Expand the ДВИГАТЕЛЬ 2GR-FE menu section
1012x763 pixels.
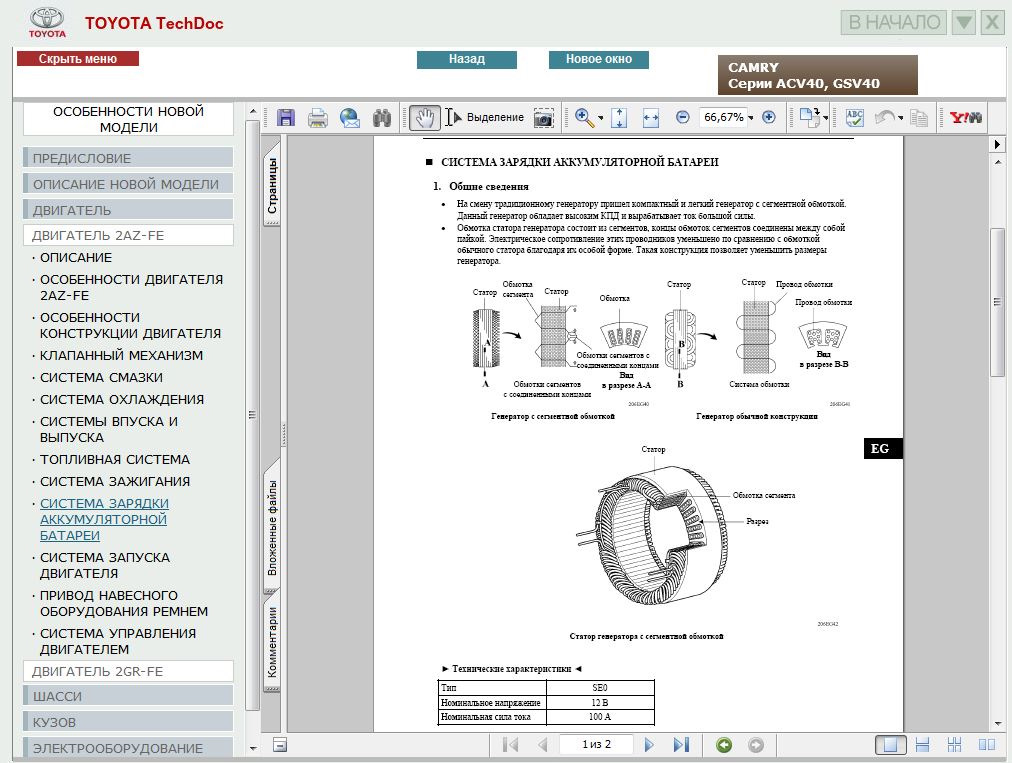coord(128,672)
